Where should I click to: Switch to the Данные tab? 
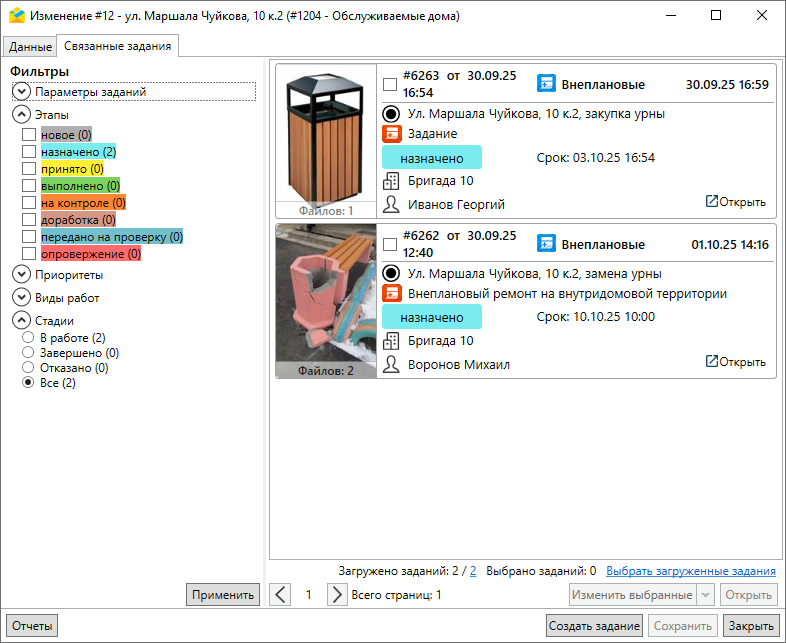[30, 46]
